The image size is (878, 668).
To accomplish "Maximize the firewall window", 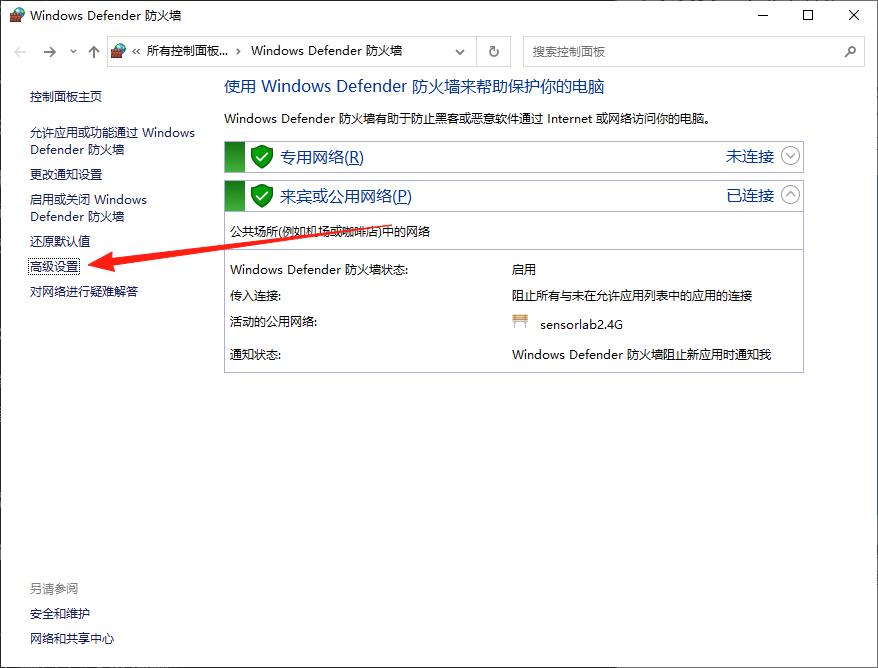I will point(808,15).
